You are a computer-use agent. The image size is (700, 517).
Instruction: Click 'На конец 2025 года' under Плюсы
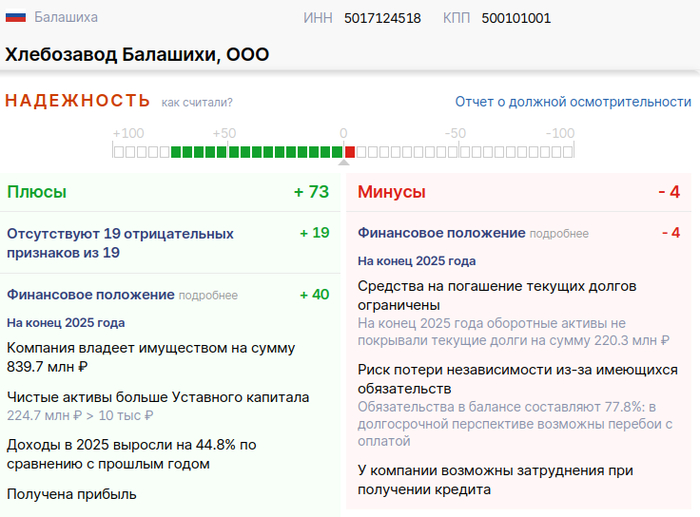pyautogui.click(x=66, y=323)
